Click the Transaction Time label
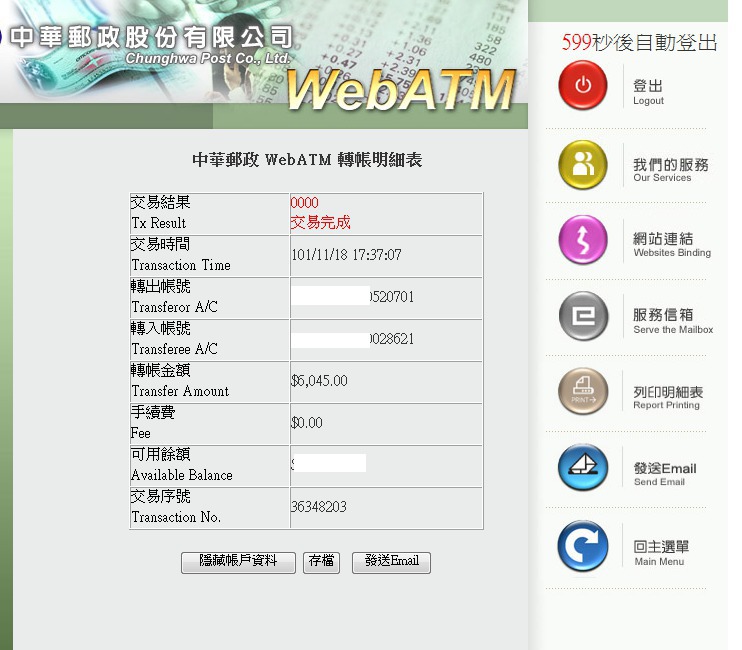Image resolution: width=742 pixels, height=650 pixels. tap(181, 265)
